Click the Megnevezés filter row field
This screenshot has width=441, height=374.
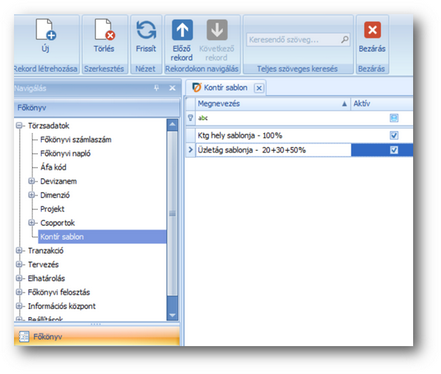[273, 118]
